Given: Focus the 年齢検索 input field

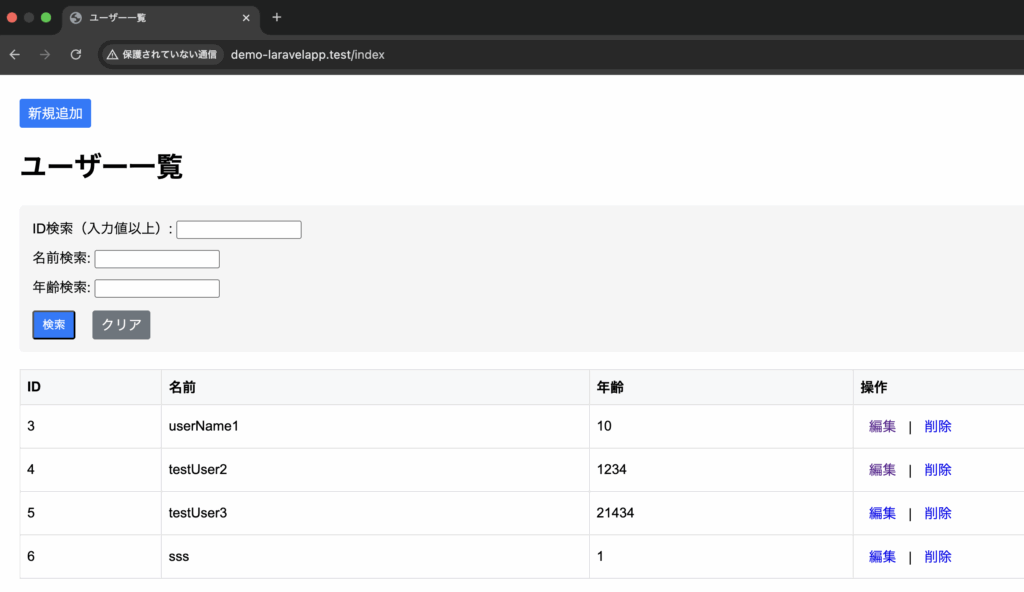Looking at the screenshot, I should [157, 288].
